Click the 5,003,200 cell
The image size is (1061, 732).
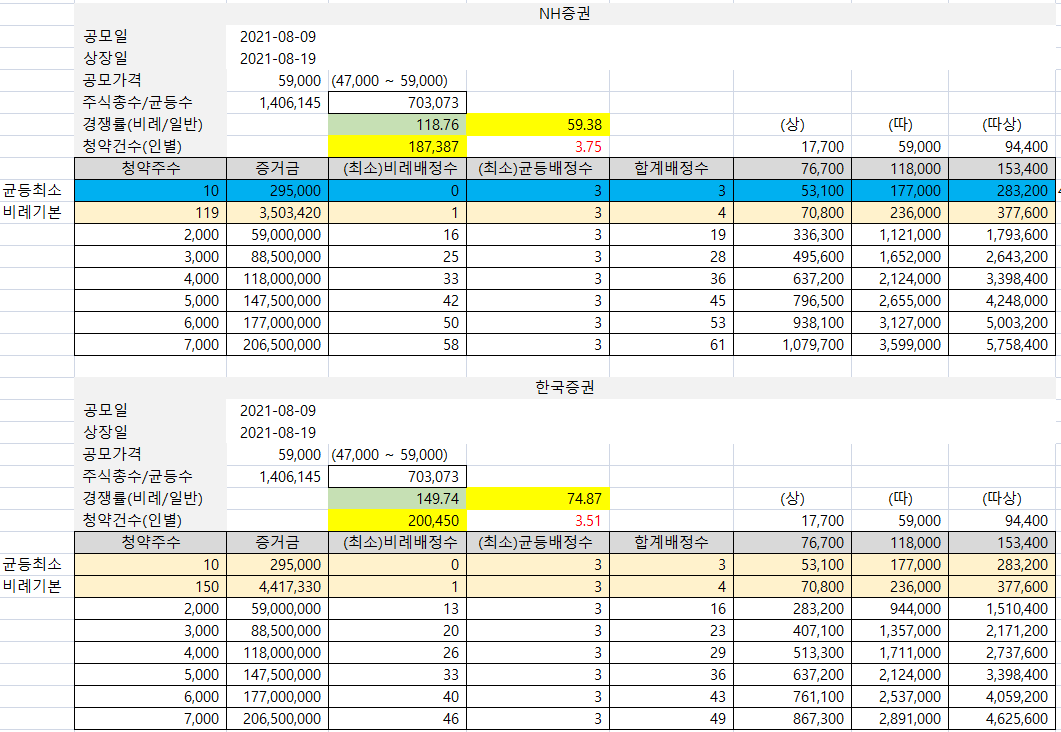(x=1002, y=323)
